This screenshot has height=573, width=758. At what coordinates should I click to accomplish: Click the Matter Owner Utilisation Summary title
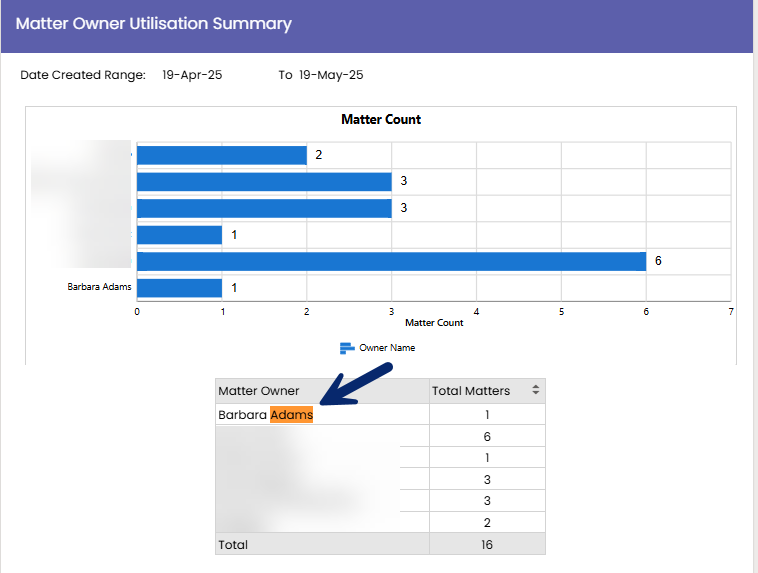coord(154,24)
